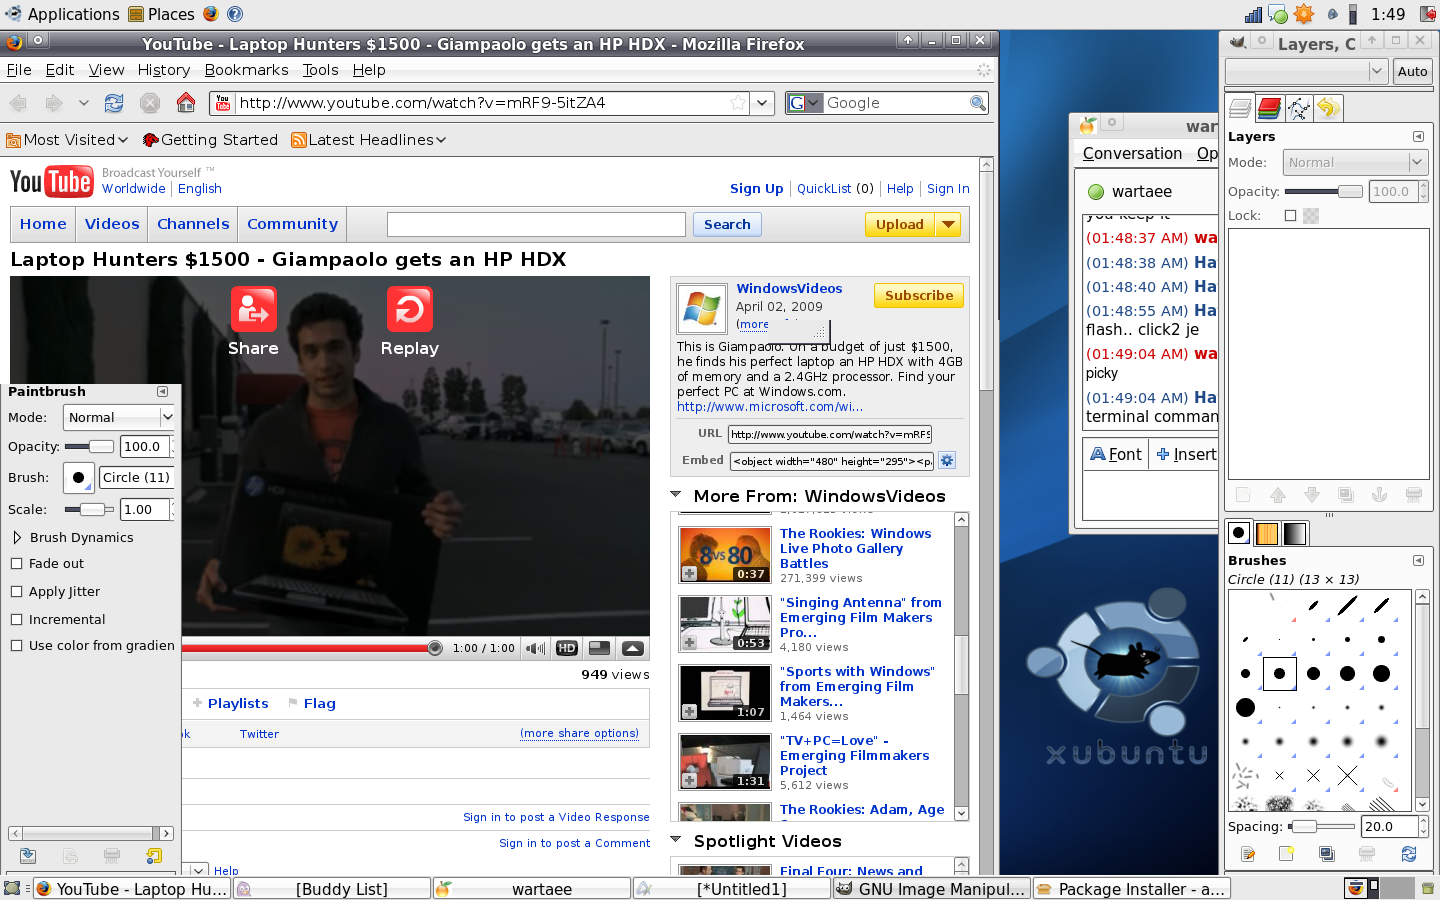Open the Paintbrush Mode dropdown
The width and height of the screenshot is (1440, 900).
point(119,418)
